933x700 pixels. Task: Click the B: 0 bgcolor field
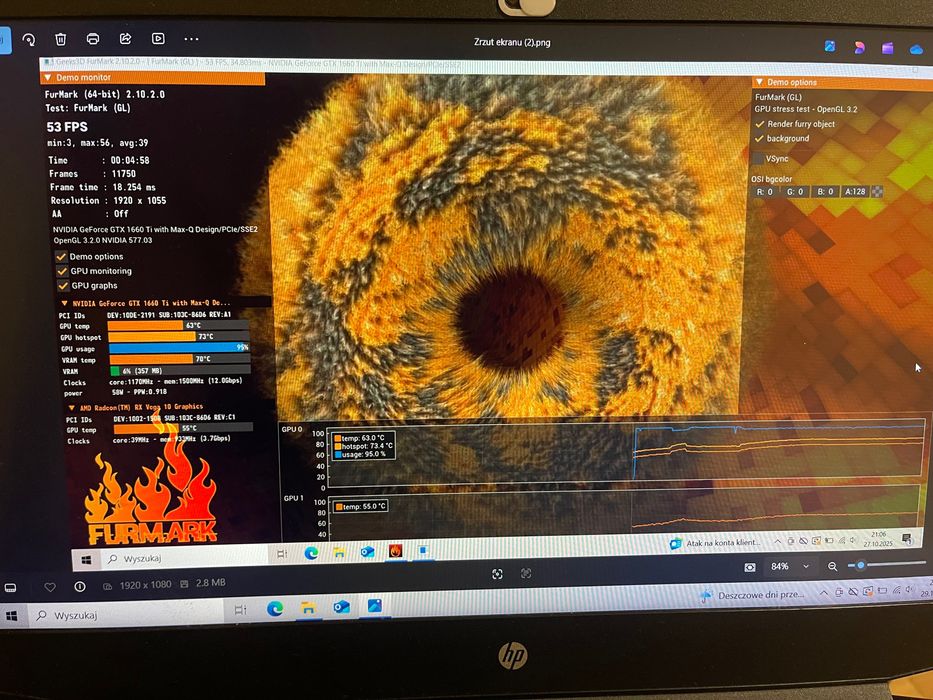(825, 192)
